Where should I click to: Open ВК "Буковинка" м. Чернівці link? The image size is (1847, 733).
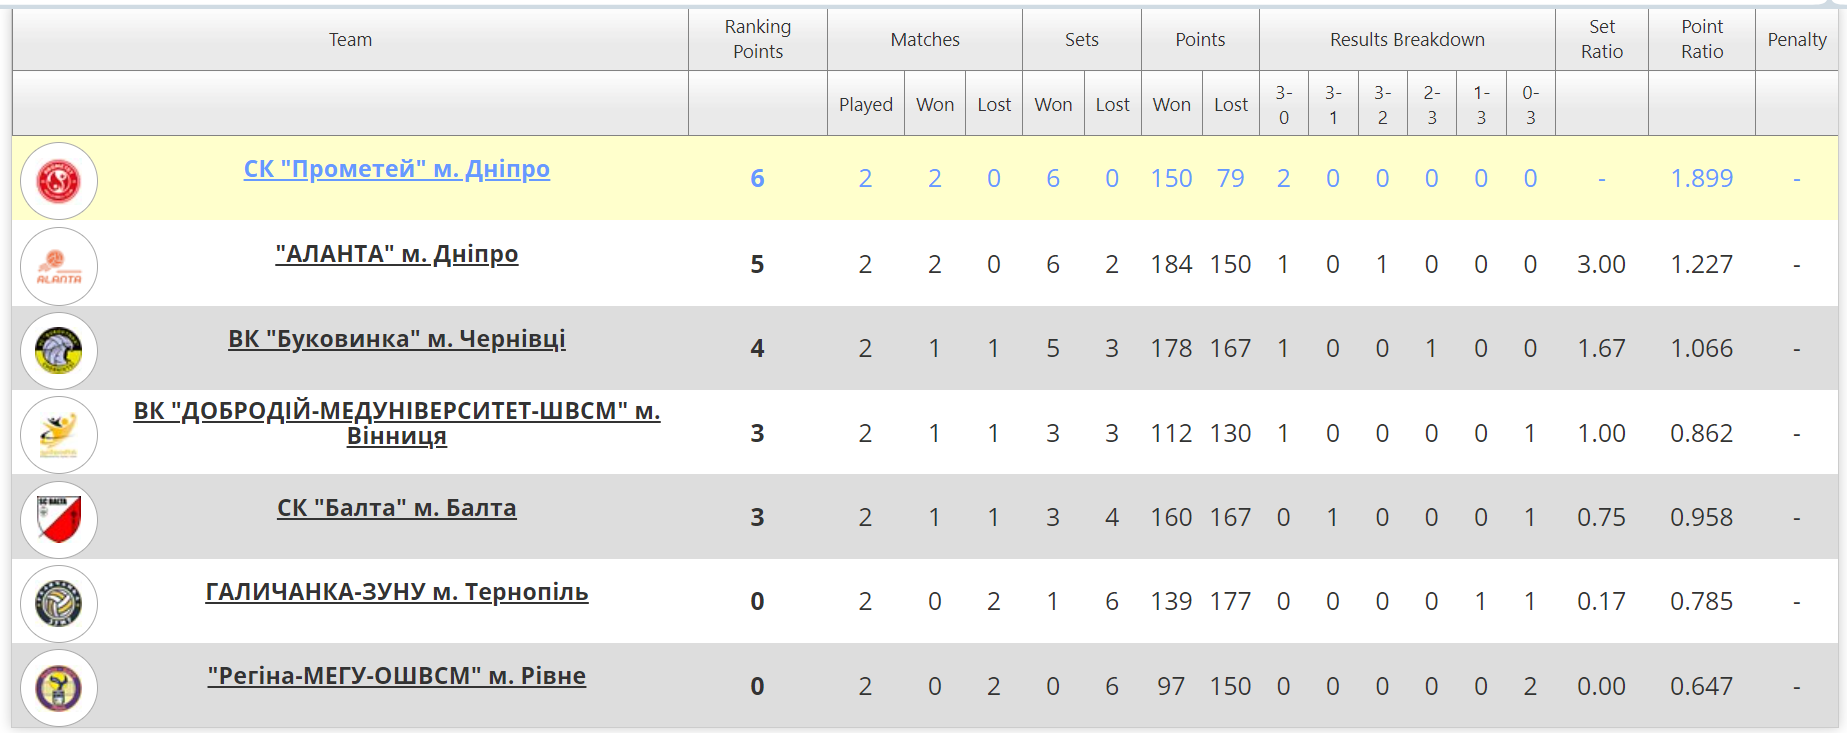coord(397,339)
